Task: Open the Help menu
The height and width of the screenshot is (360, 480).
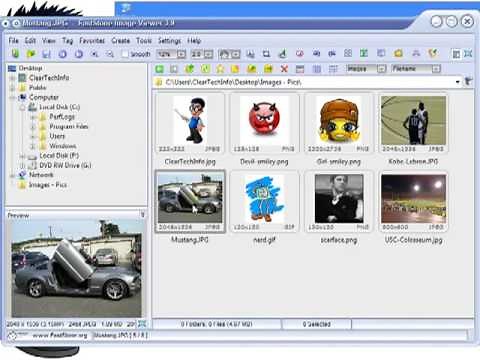Action: (194, 41)
